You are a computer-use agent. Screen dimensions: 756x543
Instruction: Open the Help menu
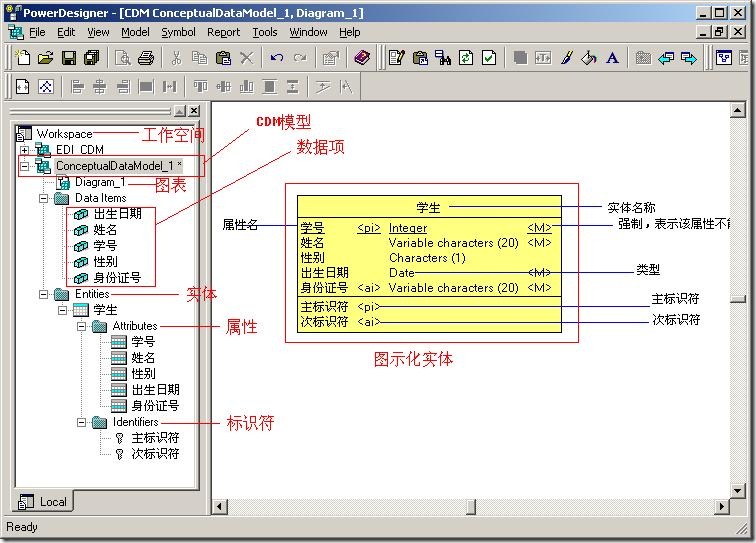(x=350, y=32)
